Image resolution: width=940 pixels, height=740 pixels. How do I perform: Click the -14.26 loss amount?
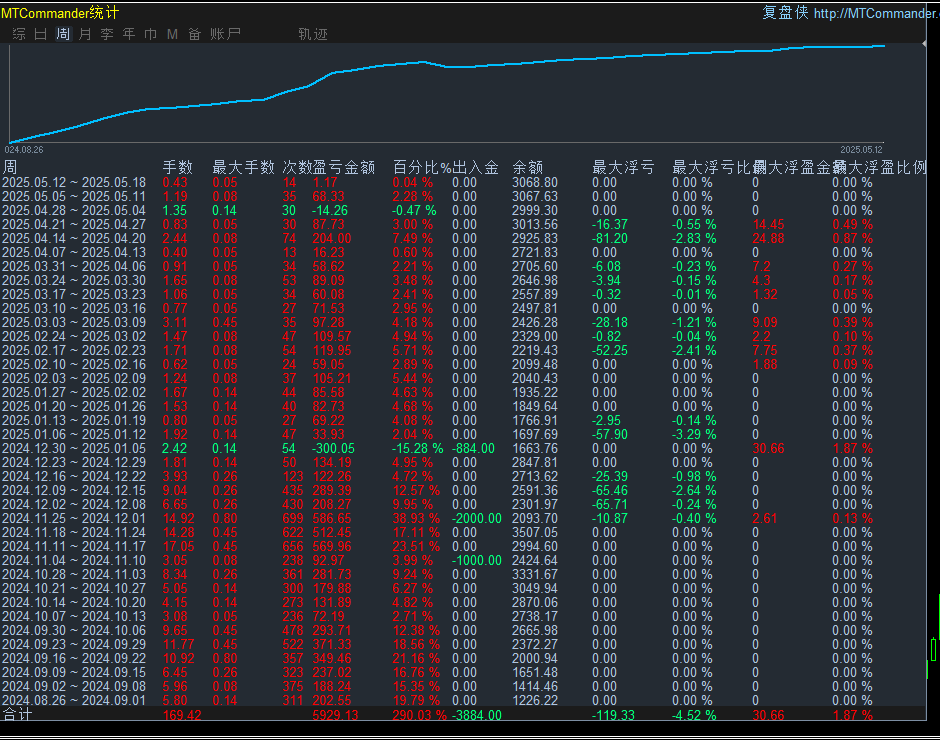[330, 210]
